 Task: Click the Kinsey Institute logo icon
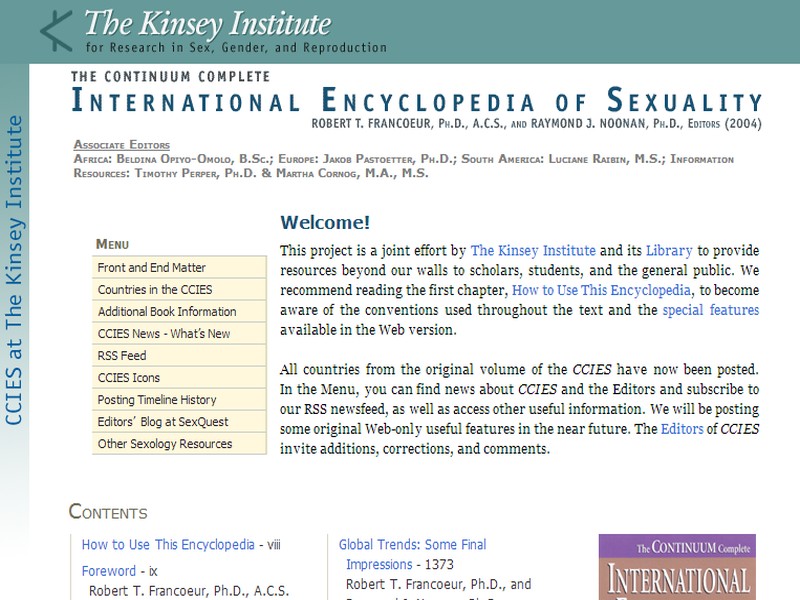(57, 32)
